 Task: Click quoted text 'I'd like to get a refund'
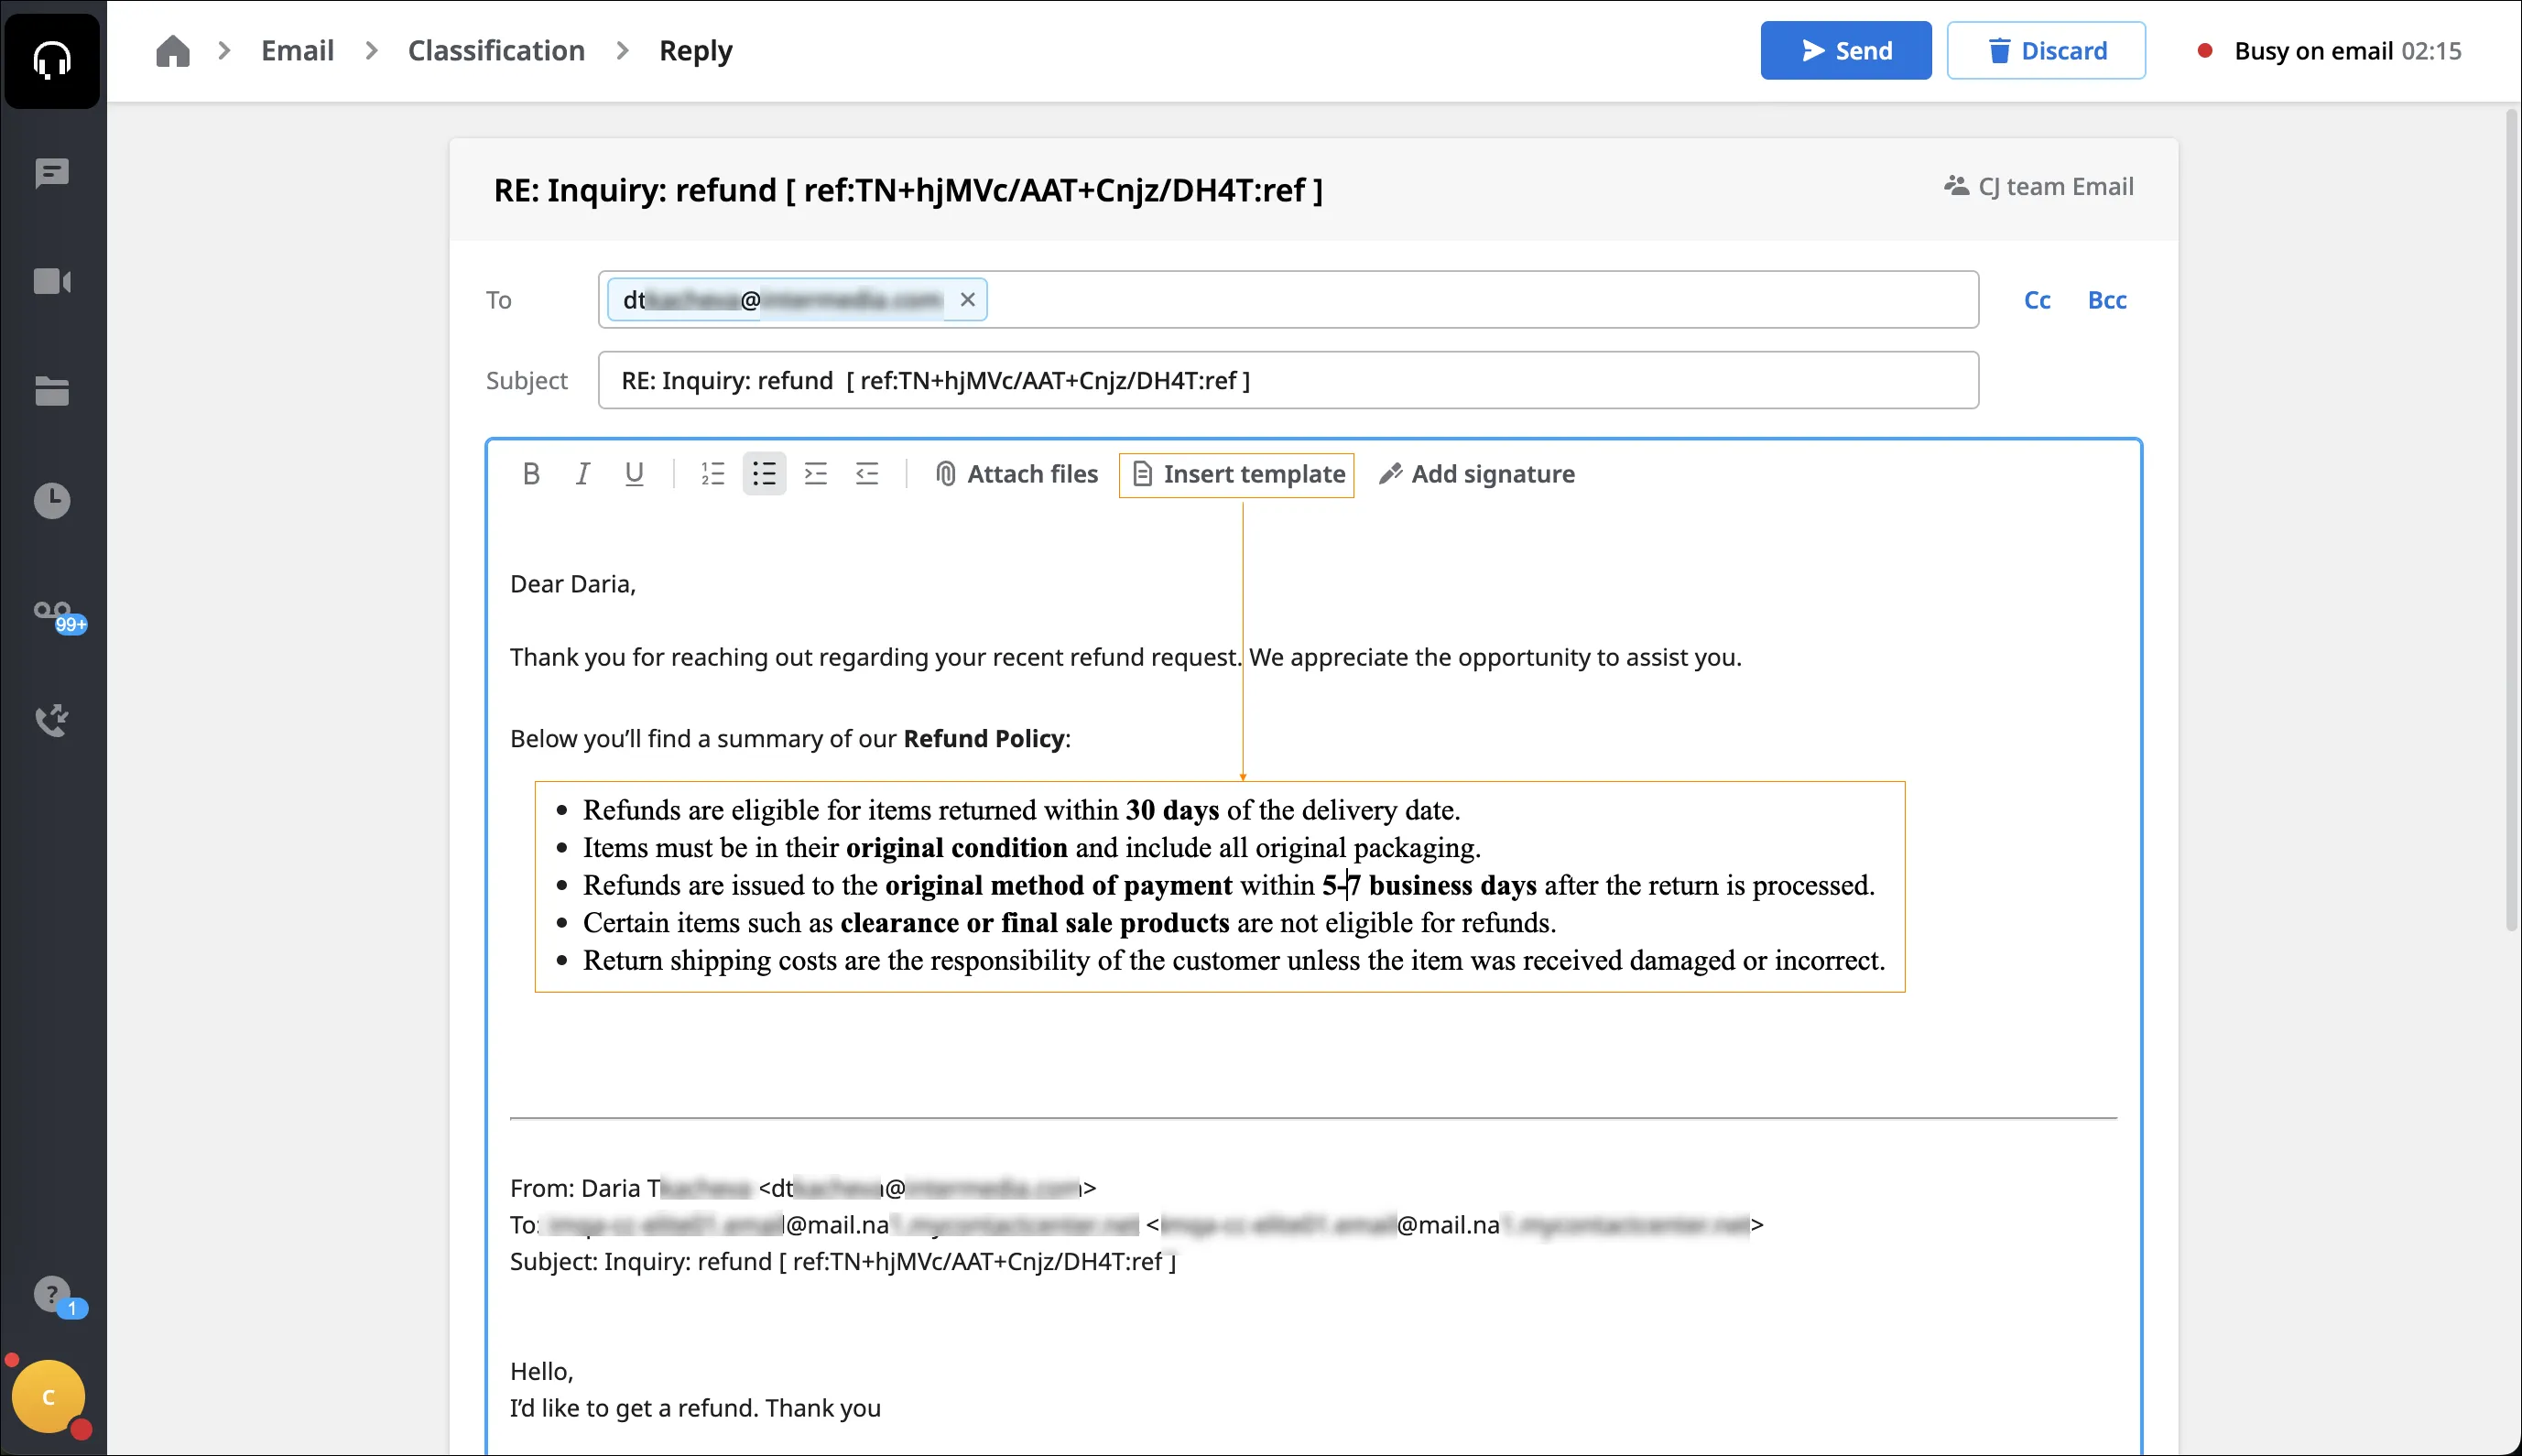pos(632,1408)
